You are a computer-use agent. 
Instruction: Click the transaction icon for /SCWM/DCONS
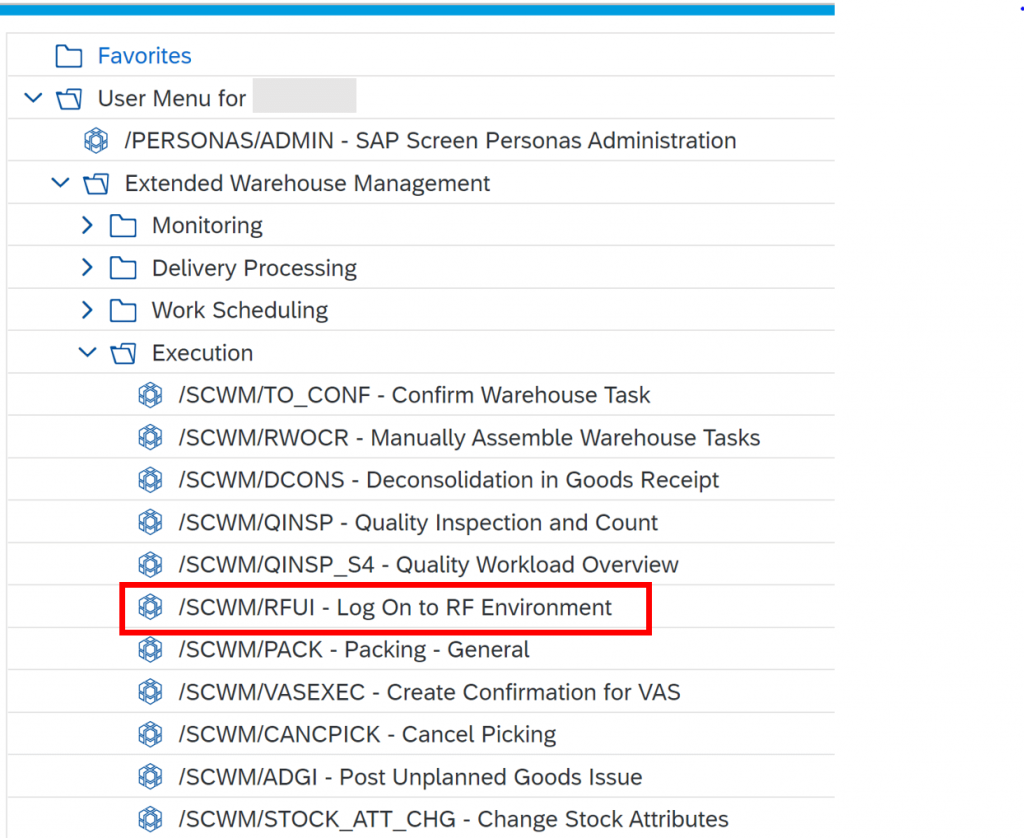point(150,480)
